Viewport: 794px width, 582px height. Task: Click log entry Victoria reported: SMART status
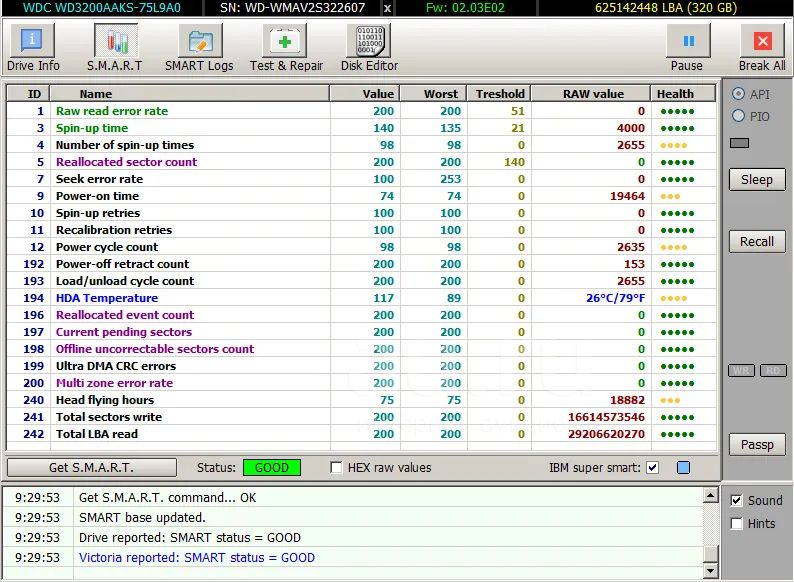click(x=197, y=557)
